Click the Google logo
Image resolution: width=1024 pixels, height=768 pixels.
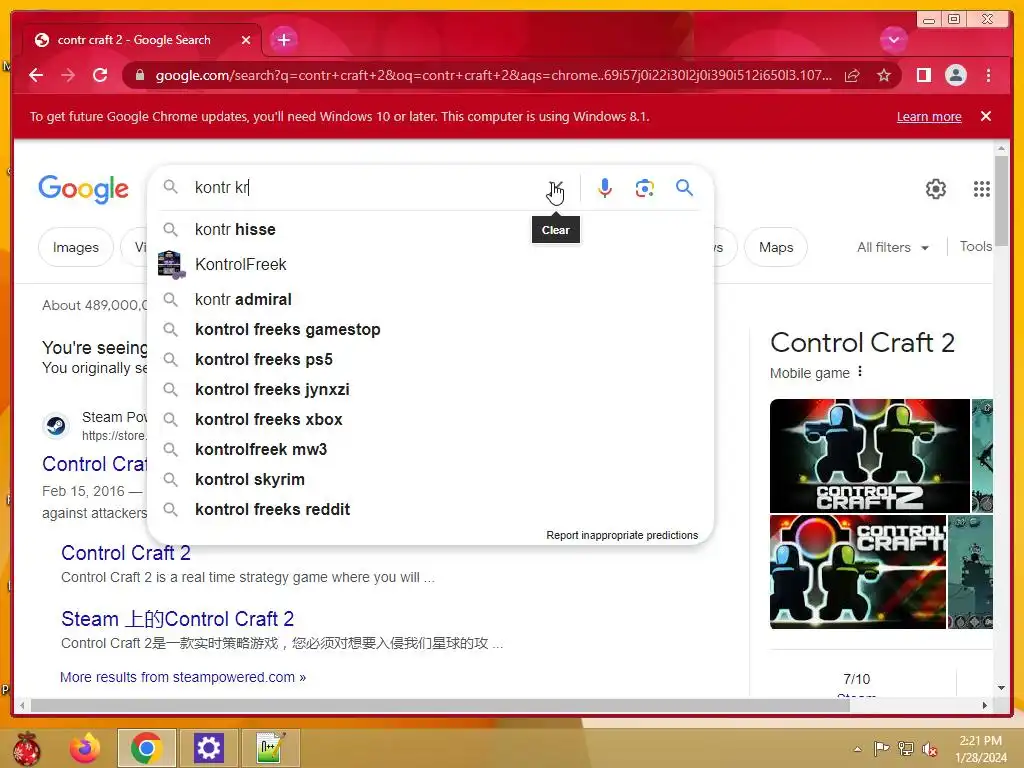coord(84,189)
